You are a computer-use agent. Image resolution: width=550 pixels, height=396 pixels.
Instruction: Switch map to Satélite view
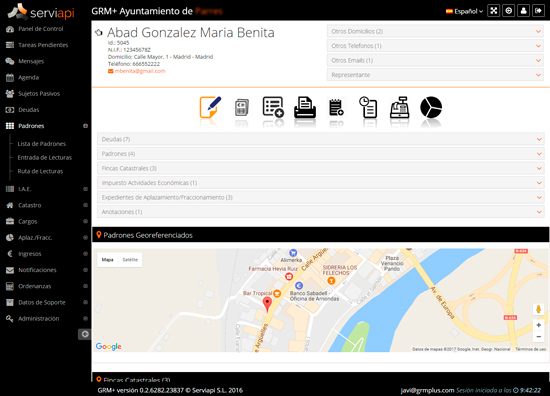(x=130, y=260)
